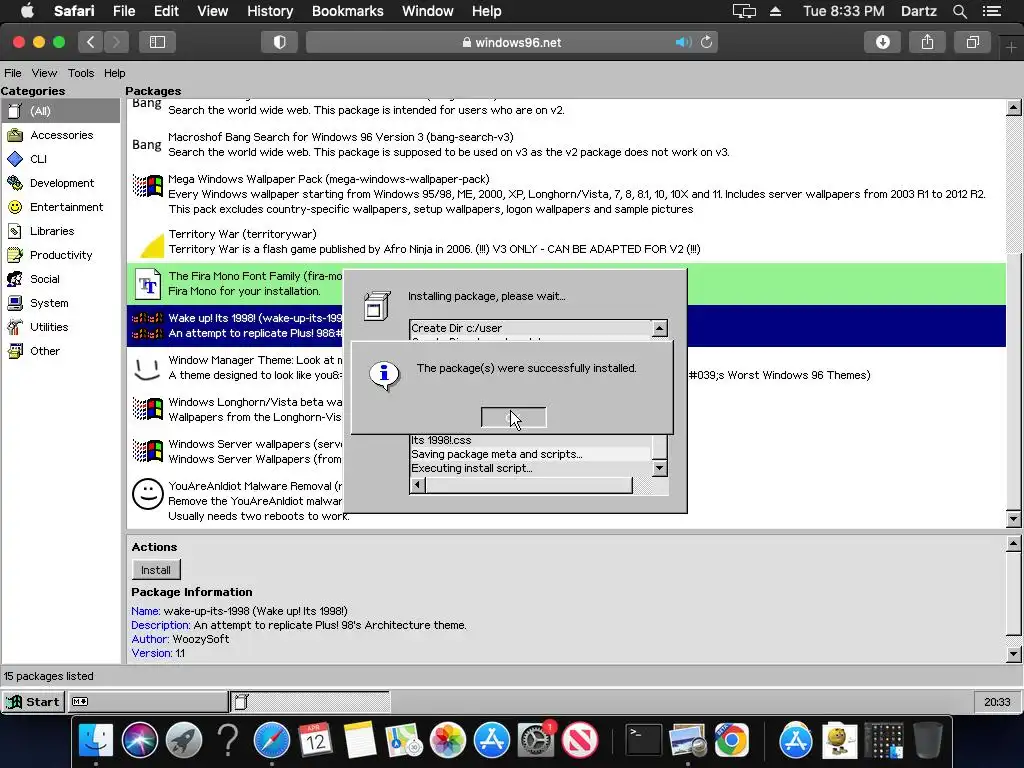
Task: Open Google Chrome from the Dock
Action: tap(731, 740)
